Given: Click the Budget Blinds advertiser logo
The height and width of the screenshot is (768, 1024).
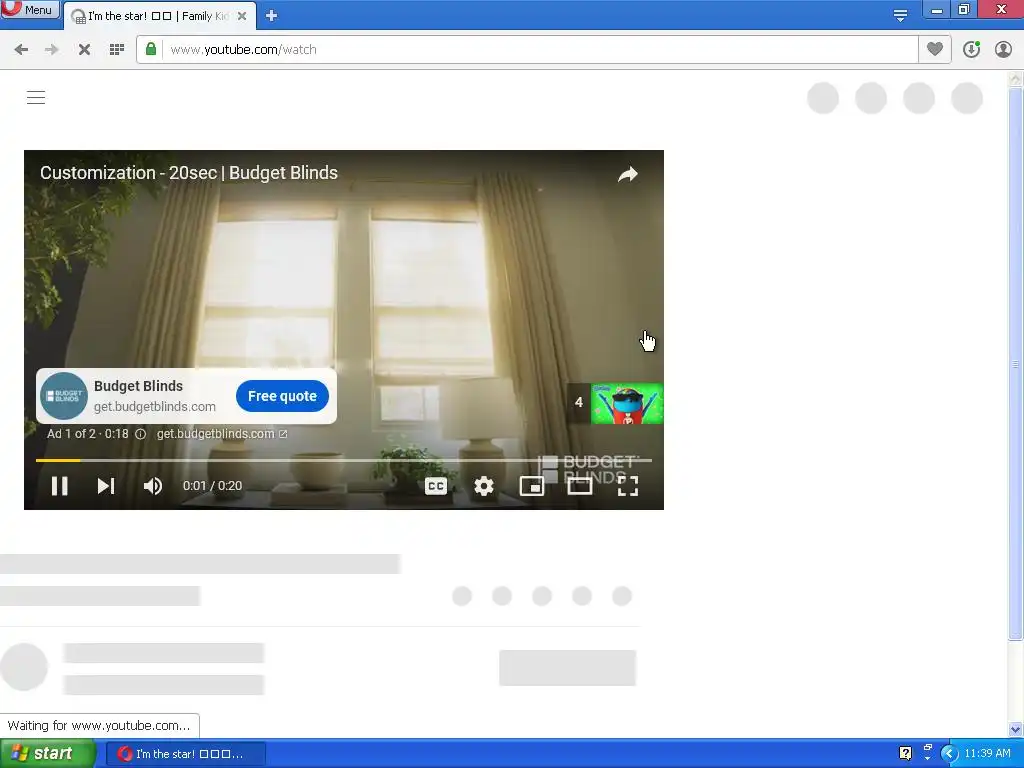Looking at the screenshot, I should [x=64, y=396].
